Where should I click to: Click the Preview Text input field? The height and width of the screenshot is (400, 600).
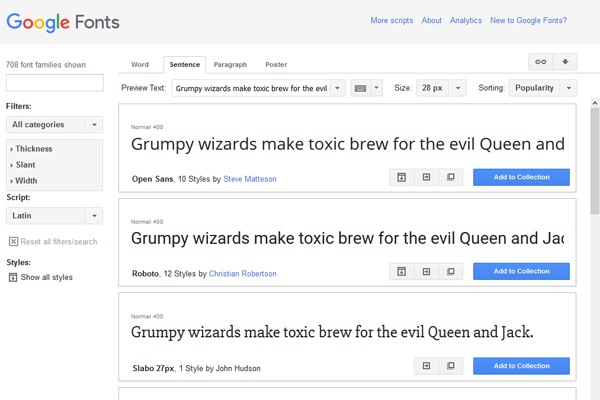point(251,88)
